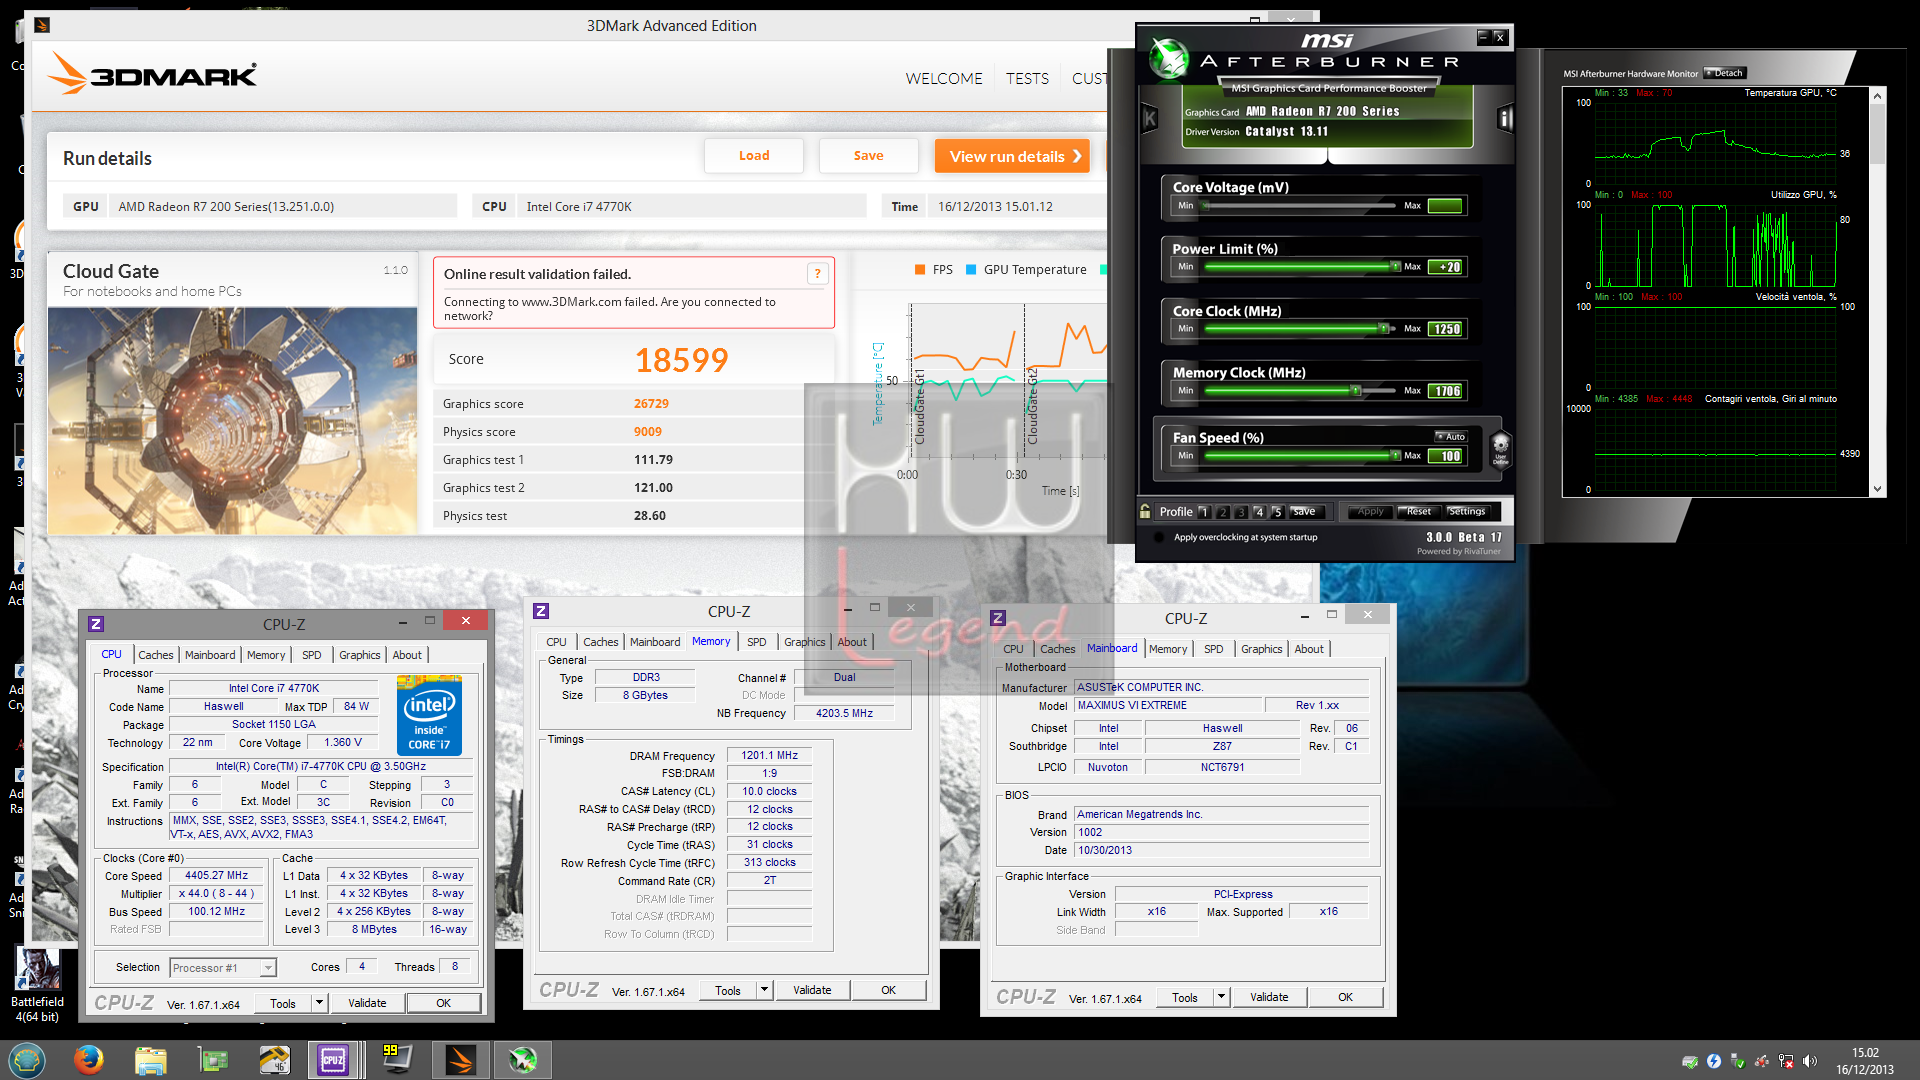1920x1080 pixels.
Task: Click the 3DMark logo
Action: (x=152, y=74)
